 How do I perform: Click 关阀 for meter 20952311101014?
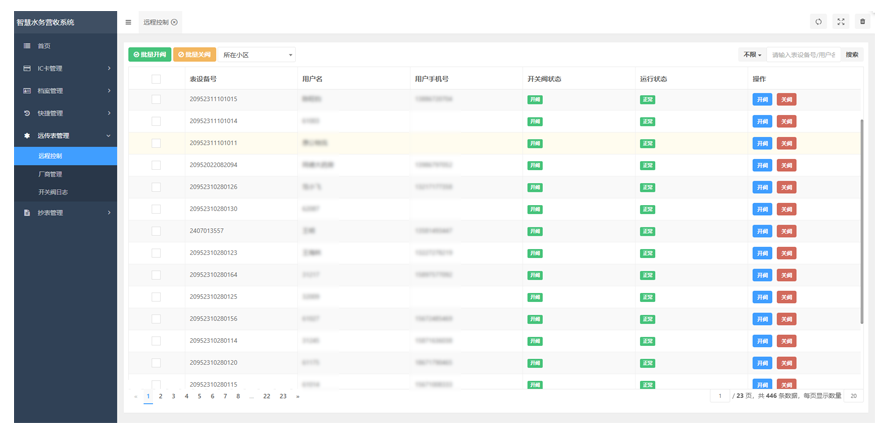[786, 122]
